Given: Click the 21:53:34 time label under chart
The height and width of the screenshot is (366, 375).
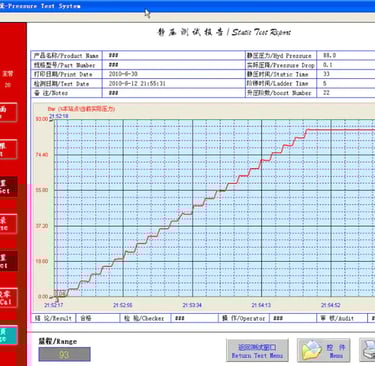Looking at the screenshot, I should coord(192,305).
